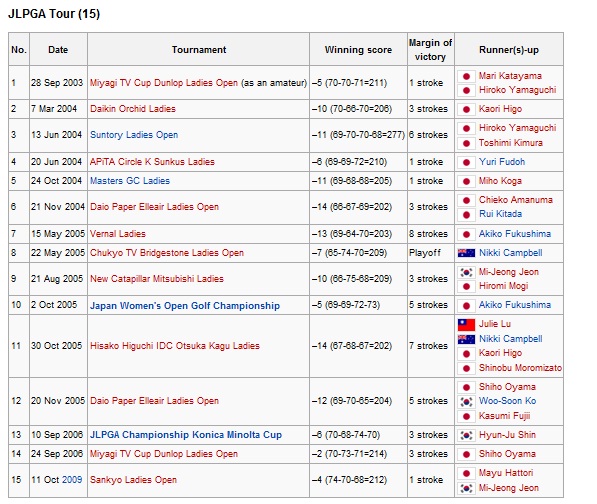
Task: Follow the JLPGA Championship Konica Minolta Cup link
Action: pyautogui.click(x=186, y=435)
